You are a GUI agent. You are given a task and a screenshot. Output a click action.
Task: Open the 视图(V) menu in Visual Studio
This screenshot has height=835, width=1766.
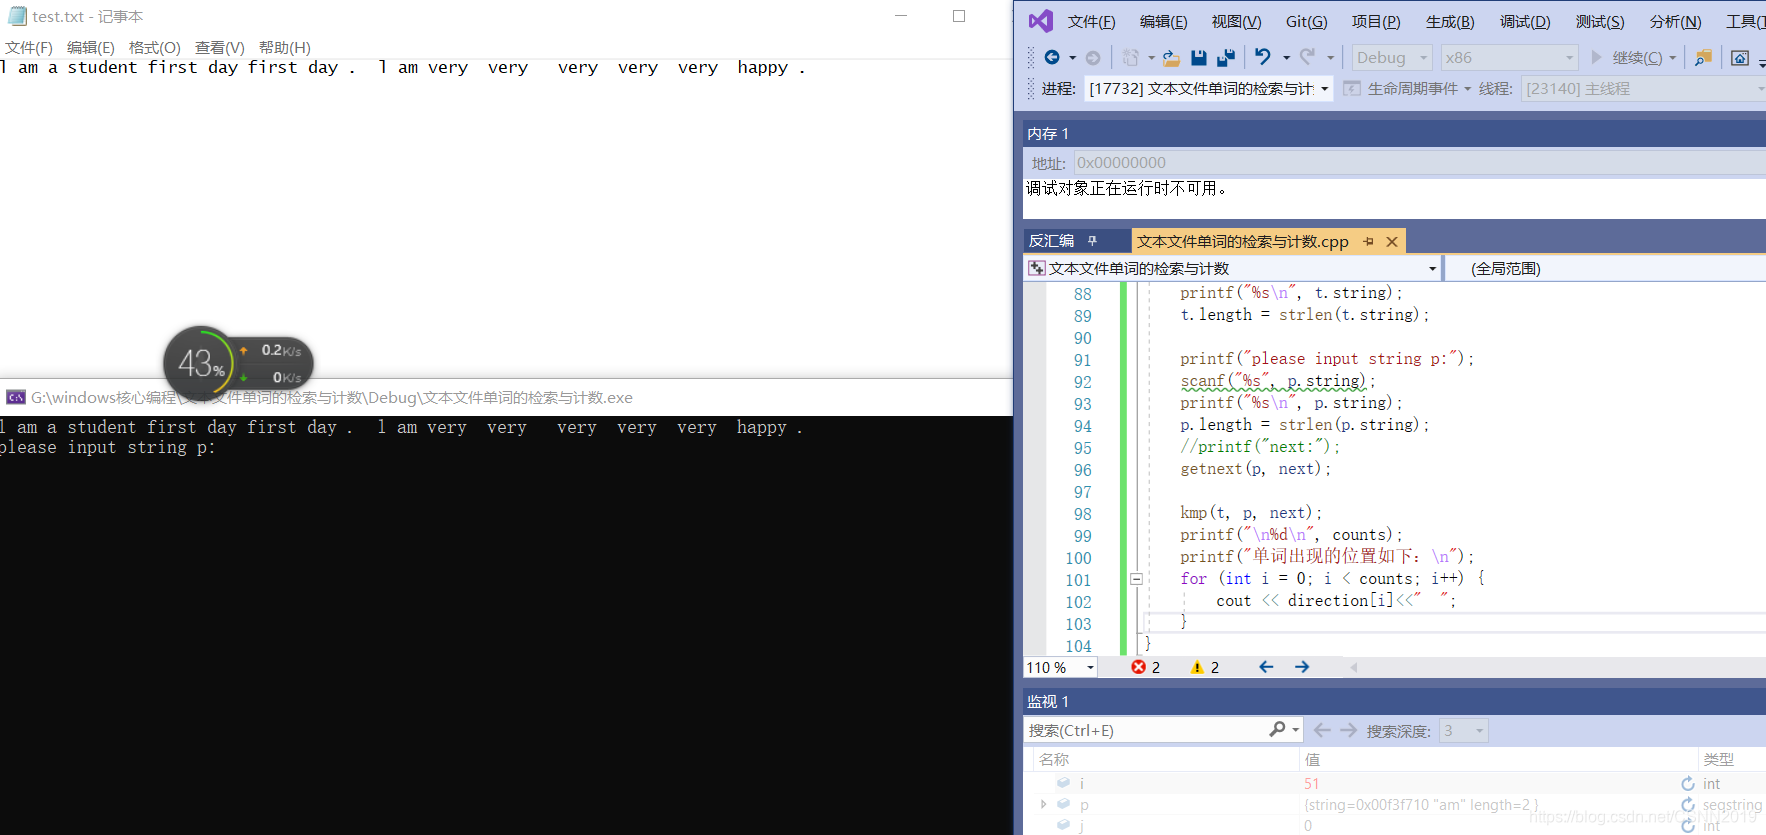click(x=1236, y=21)
